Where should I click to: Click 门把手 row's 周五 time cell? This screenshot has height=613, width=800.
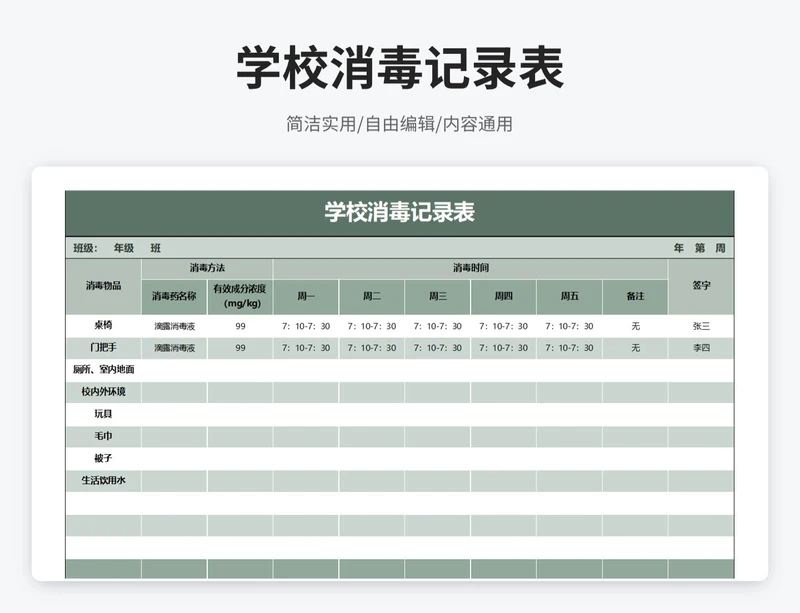coord(569,348)
